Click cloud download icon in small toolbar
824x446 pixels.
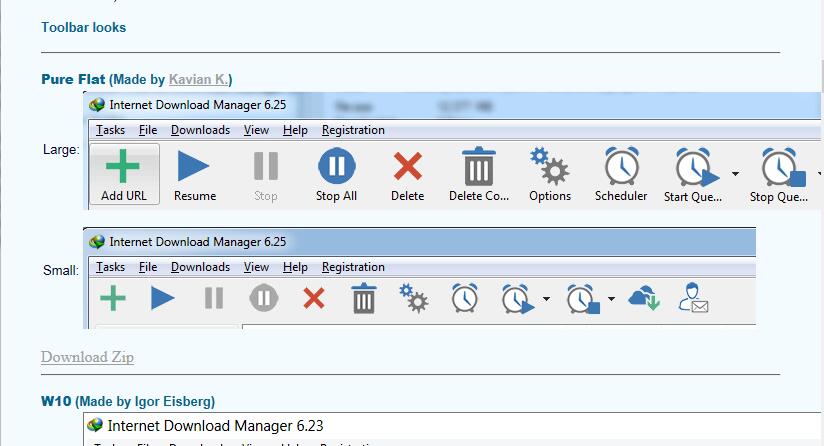coord(644,298)
